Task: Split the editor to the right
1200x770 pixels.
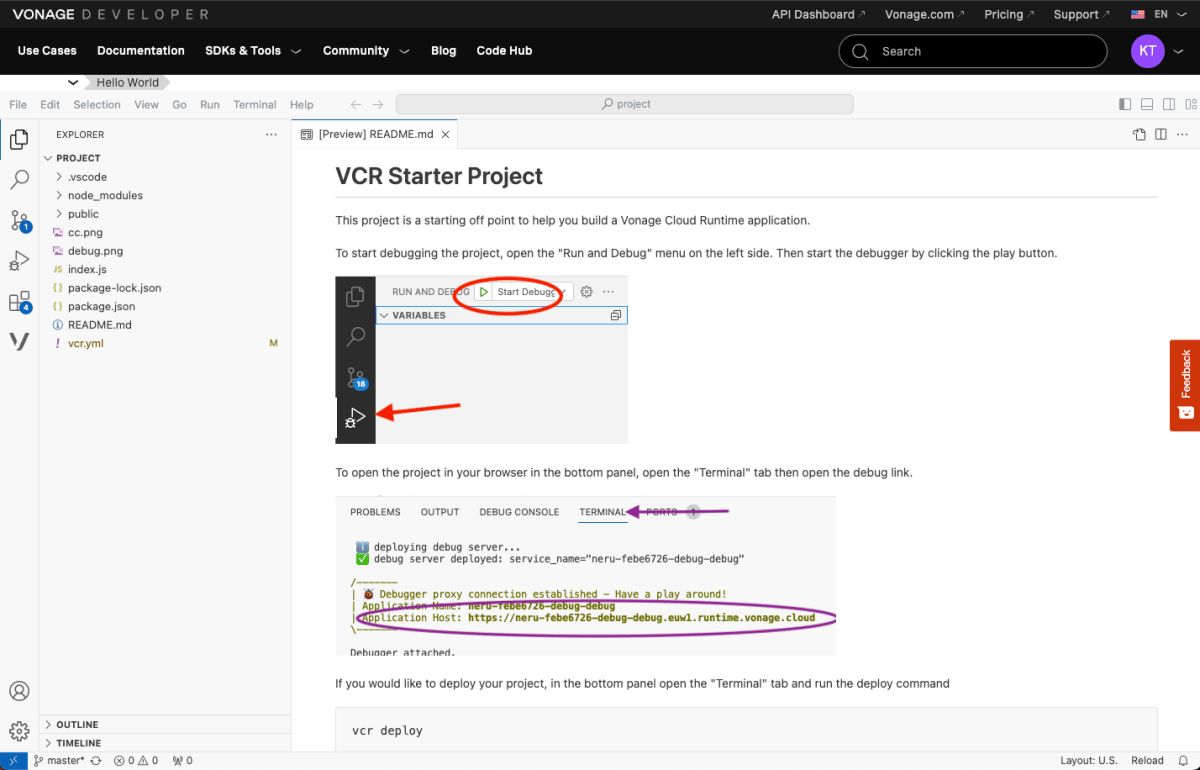Action: [1161, 134]
